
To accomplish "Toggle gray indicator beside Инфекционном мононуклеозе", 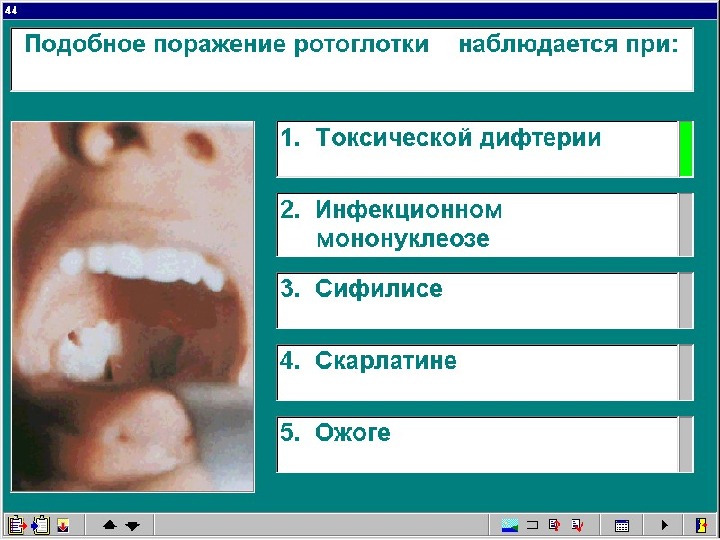I will (686, 225).
